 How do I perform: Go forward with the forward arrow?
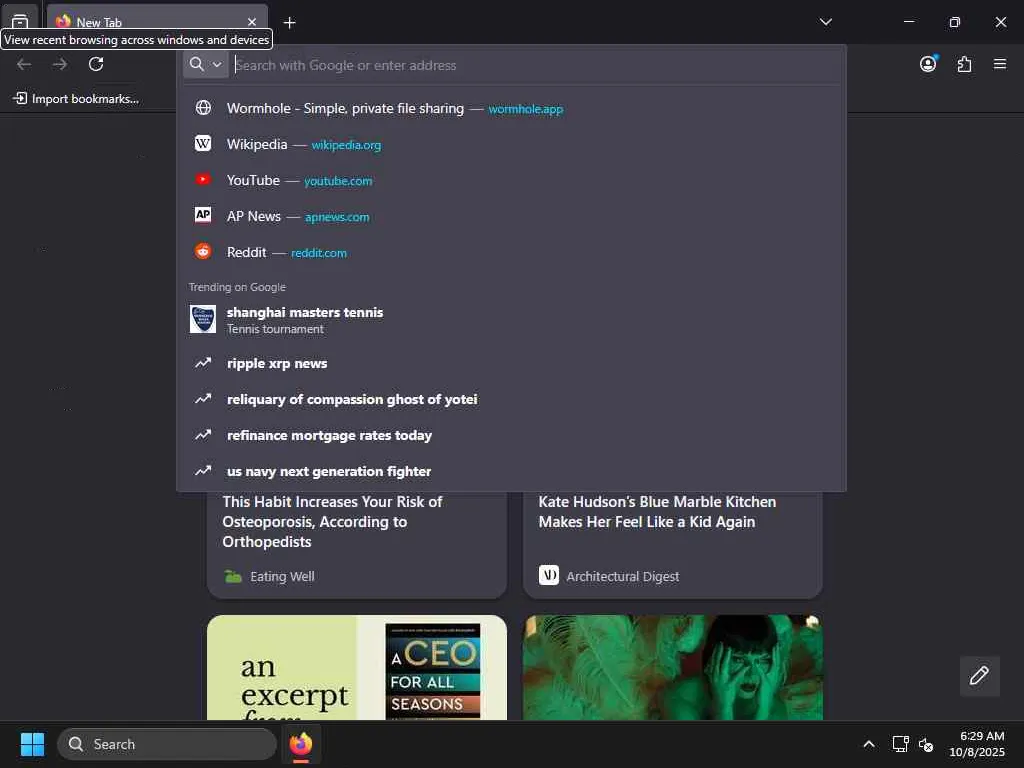60,64
